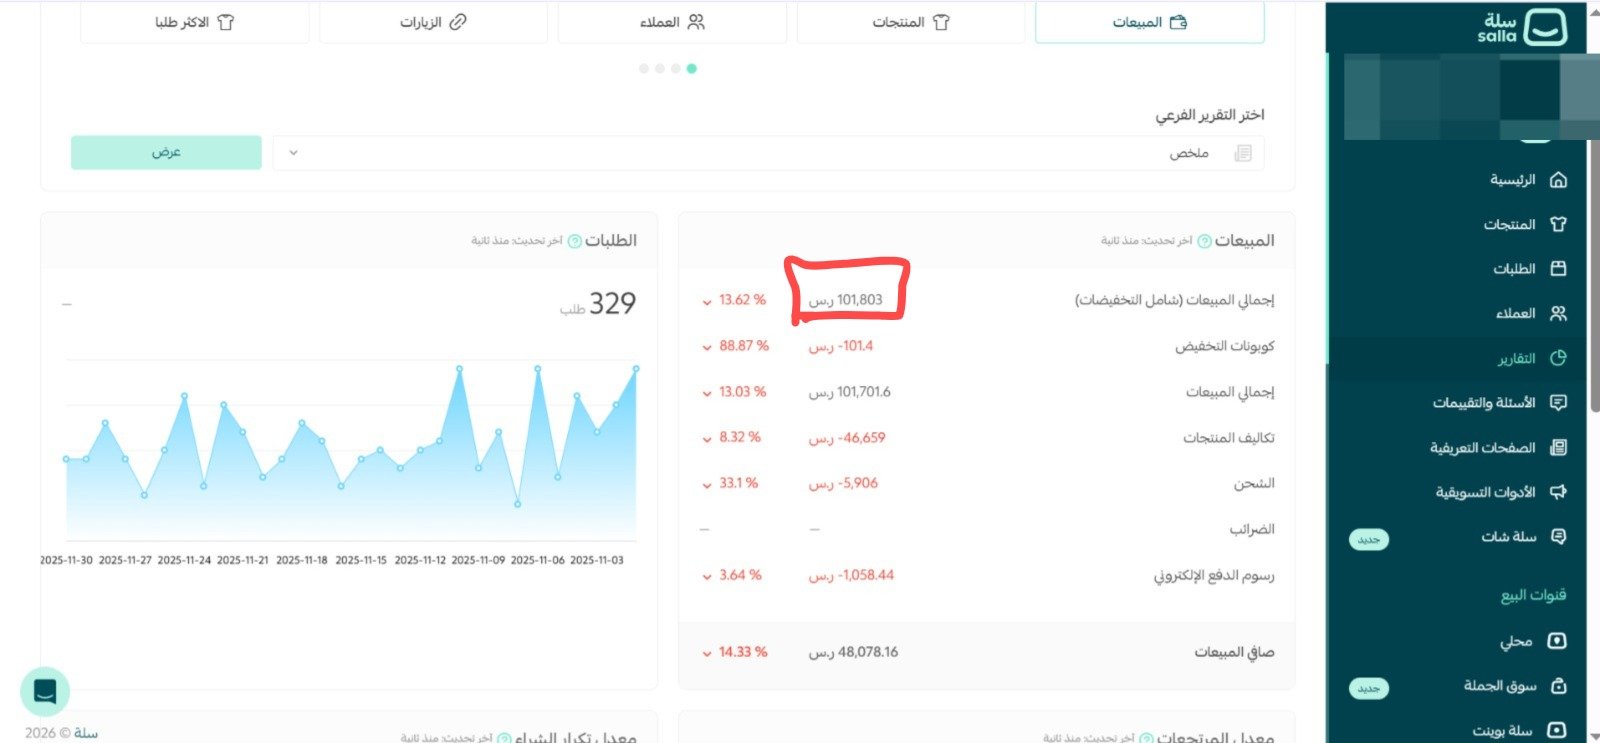Click the help icon beside المبيعات card title
Image resolution: width=1600 pixels, height=743 pixels.
[x=1204, y=241]
